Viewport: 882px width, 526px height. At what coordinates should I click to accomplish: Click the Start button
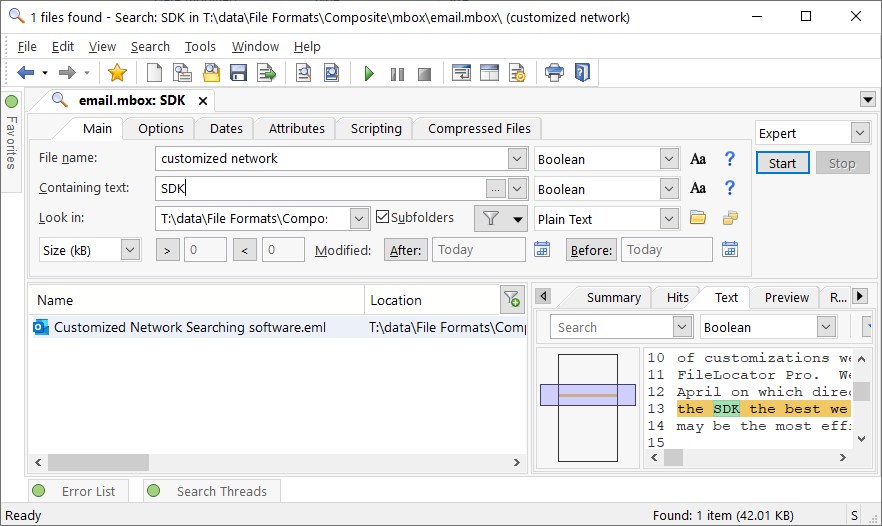782,163
